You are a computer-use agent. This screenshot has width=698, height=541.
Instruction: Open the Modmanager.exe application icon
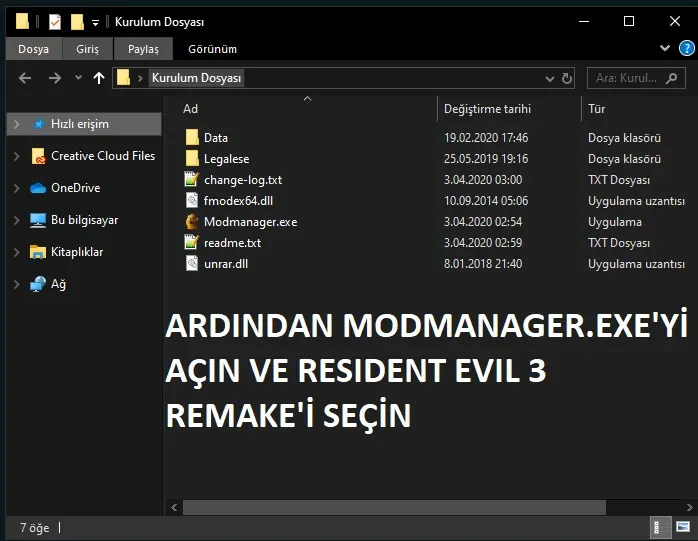pyautogui.click(x=193, y=222)
